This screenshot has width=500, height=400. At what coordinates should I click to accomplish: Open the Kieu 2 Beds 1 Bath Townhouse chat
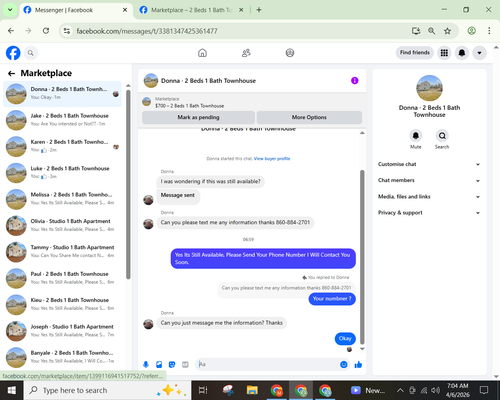(x=62, y=305)
